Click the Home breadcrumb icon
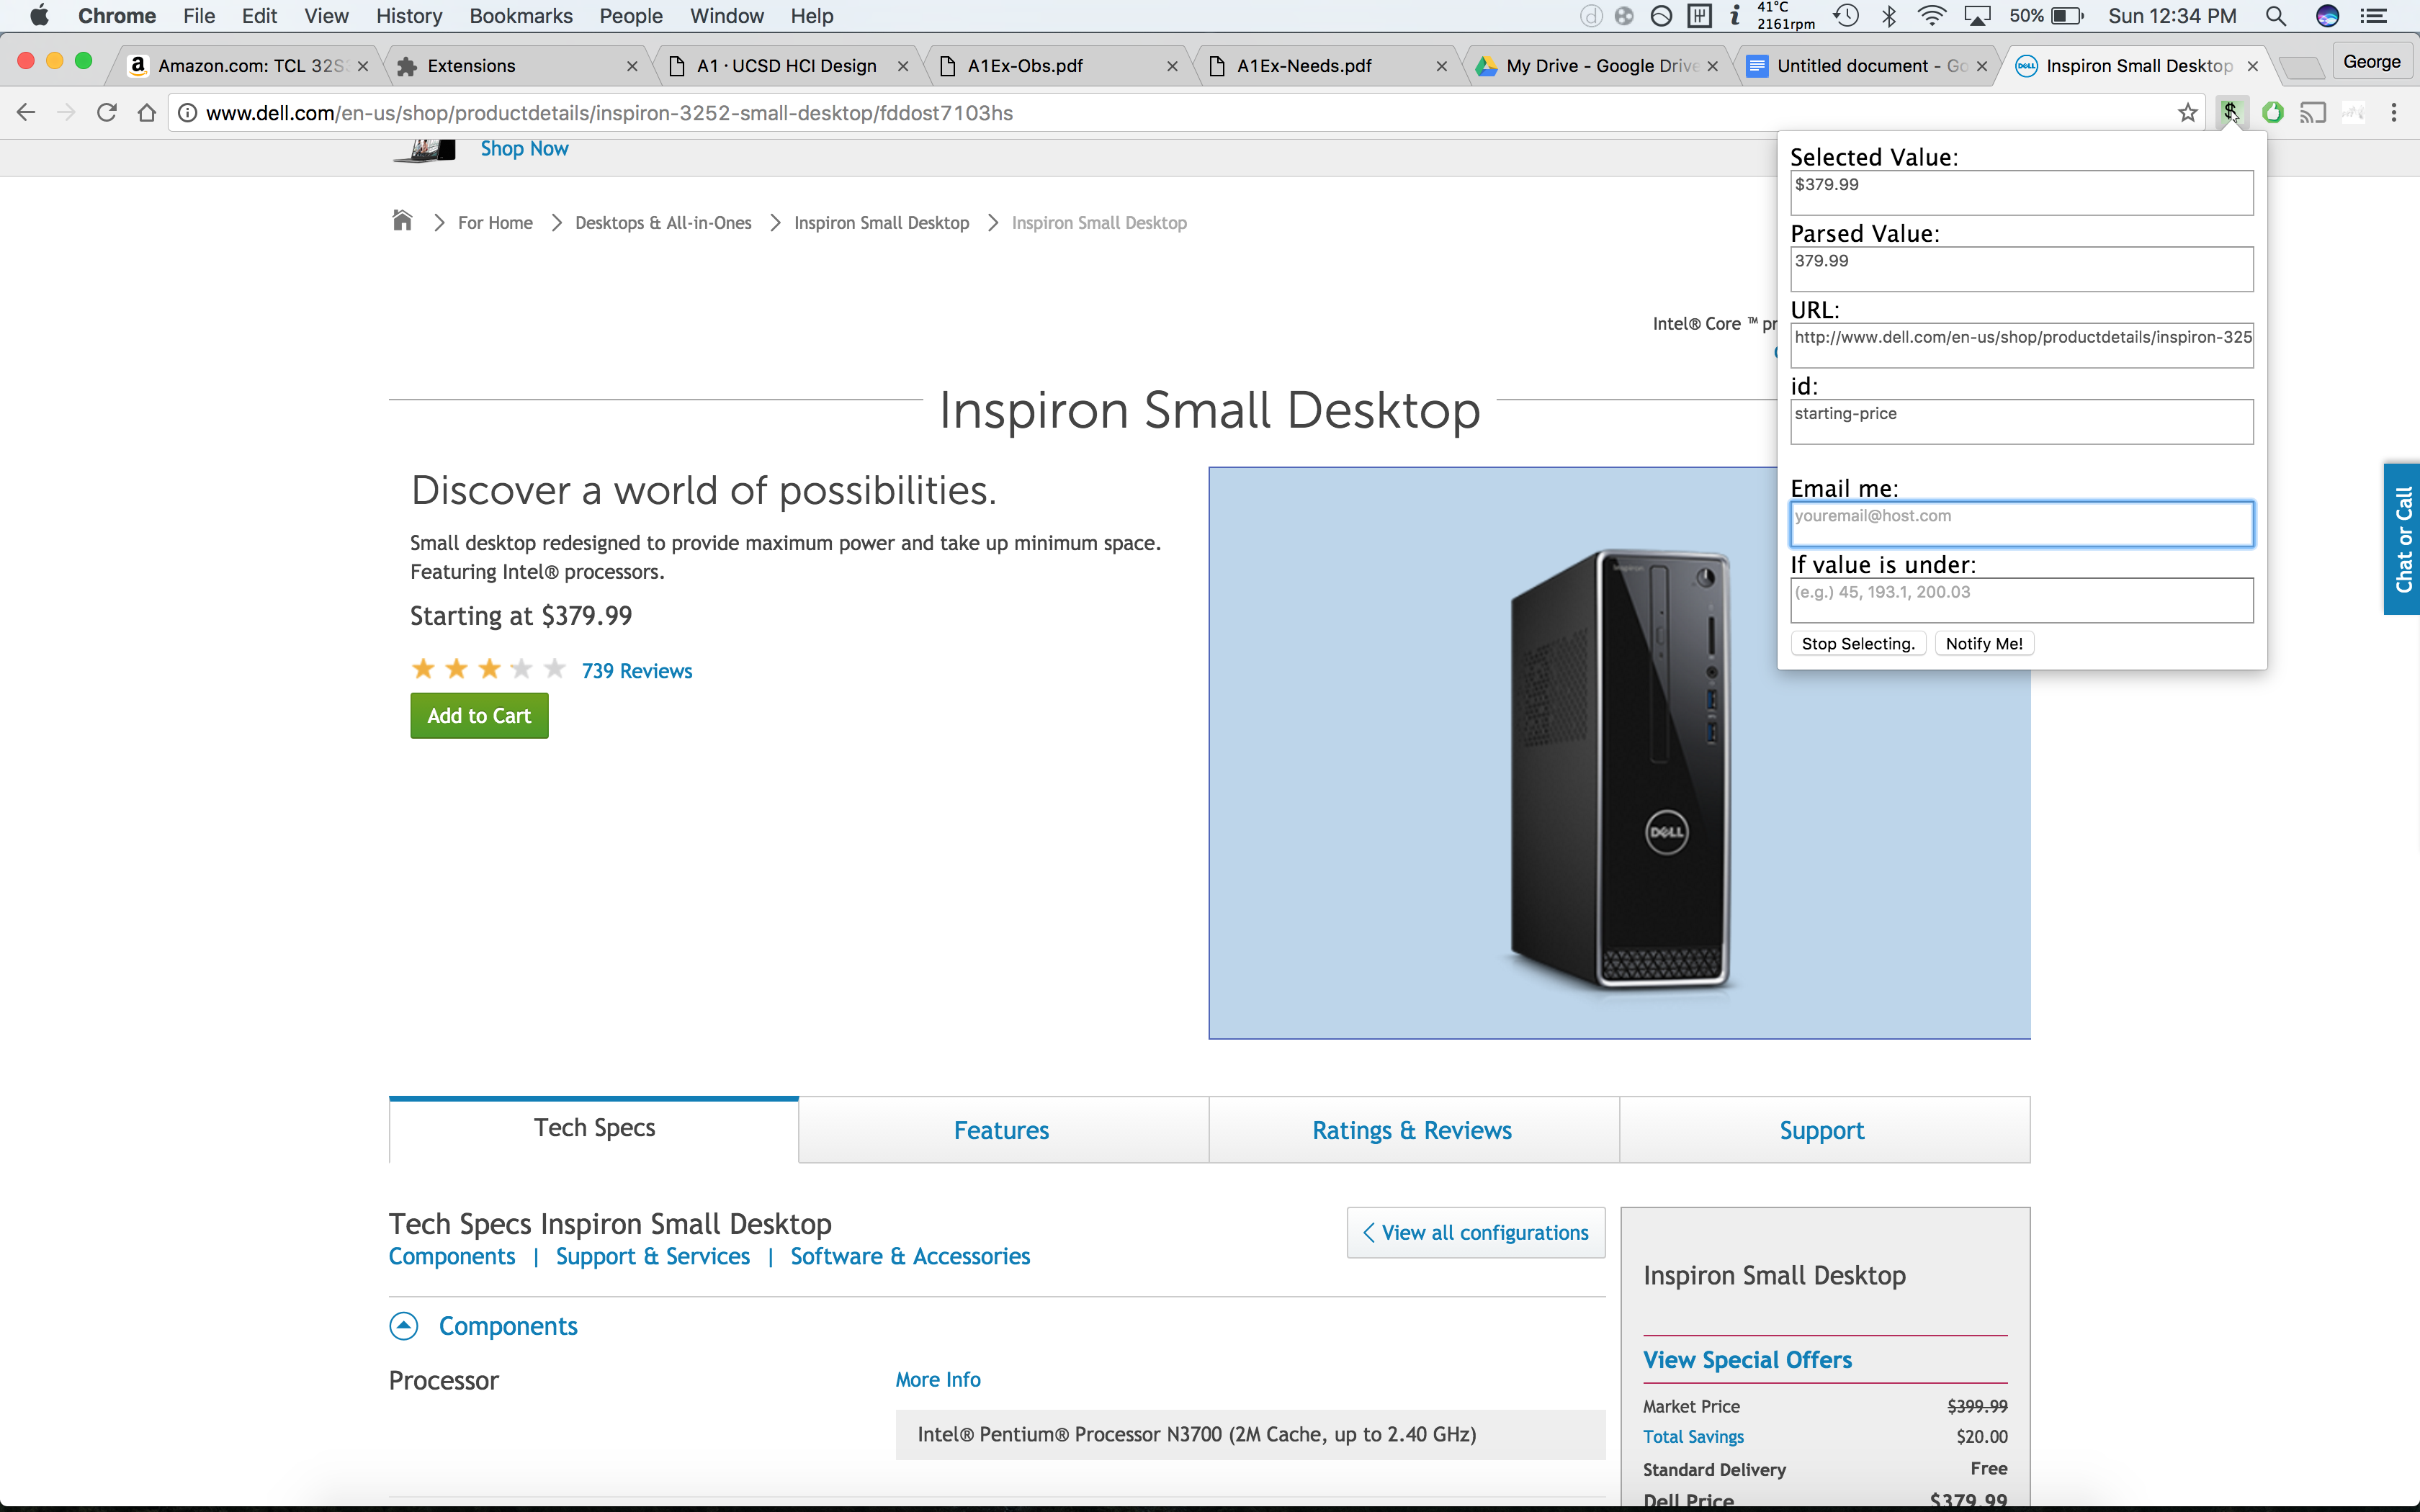The height and width of the screenshot is (1512, 2420). pyautogui.click(x=402, y=221)
